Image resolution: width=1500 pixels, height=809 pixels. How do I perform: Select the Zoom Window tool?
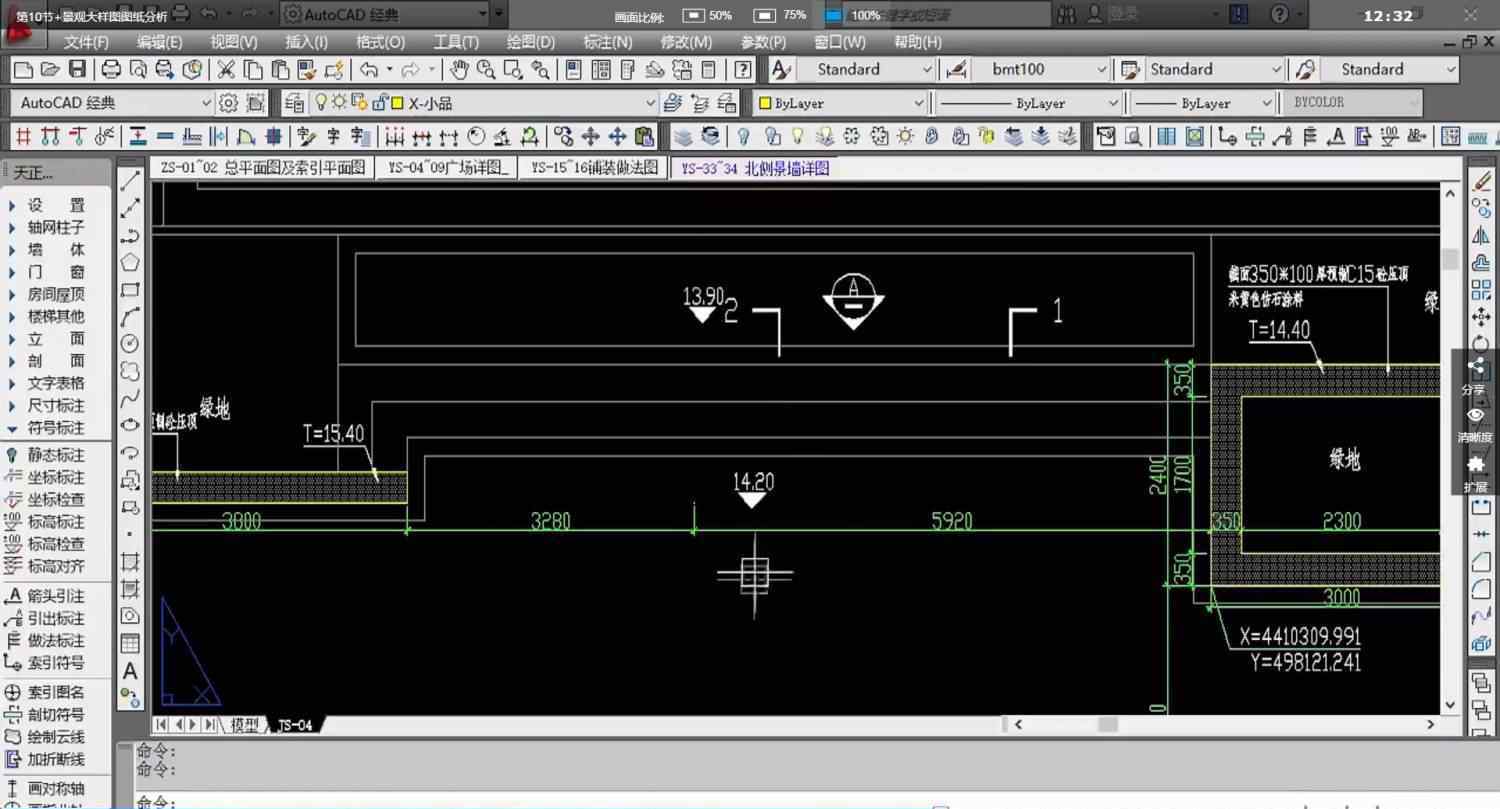point(513,70)
